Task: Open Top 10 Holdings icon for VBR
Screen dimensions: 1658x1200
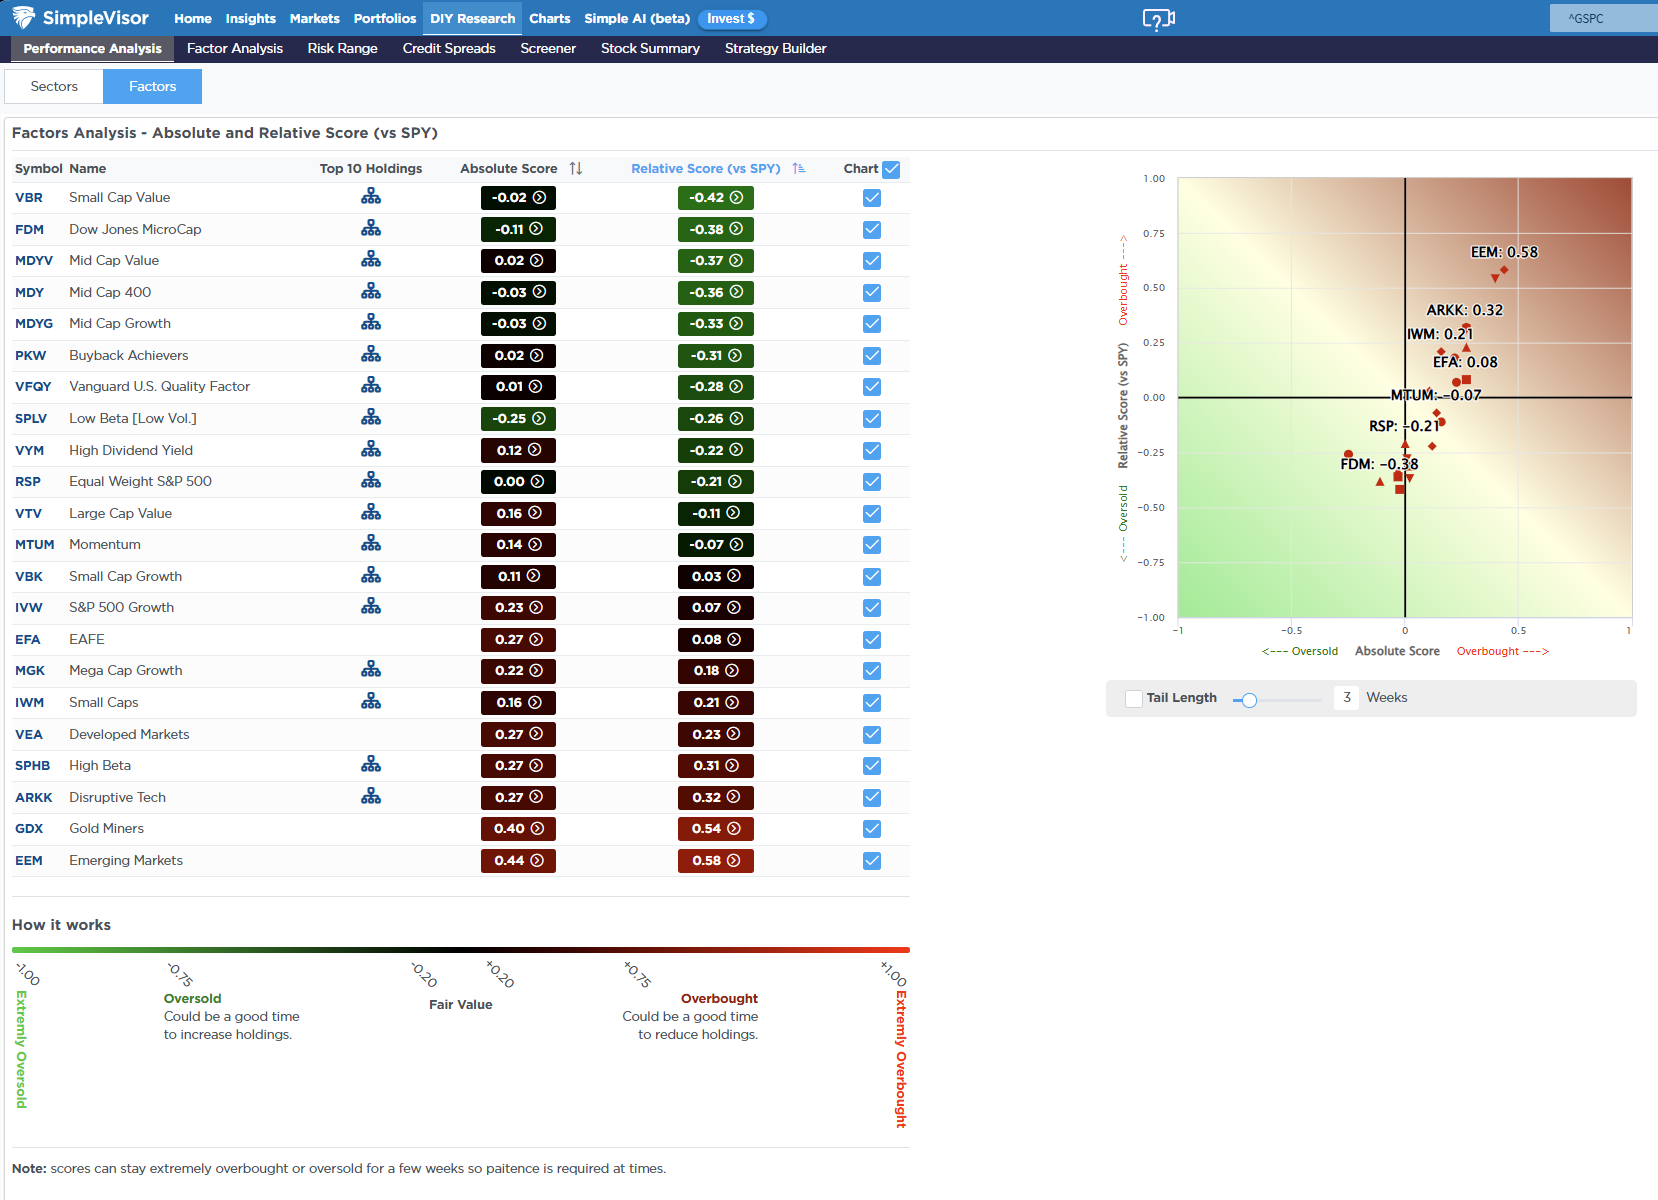Action: pos(371,197)
